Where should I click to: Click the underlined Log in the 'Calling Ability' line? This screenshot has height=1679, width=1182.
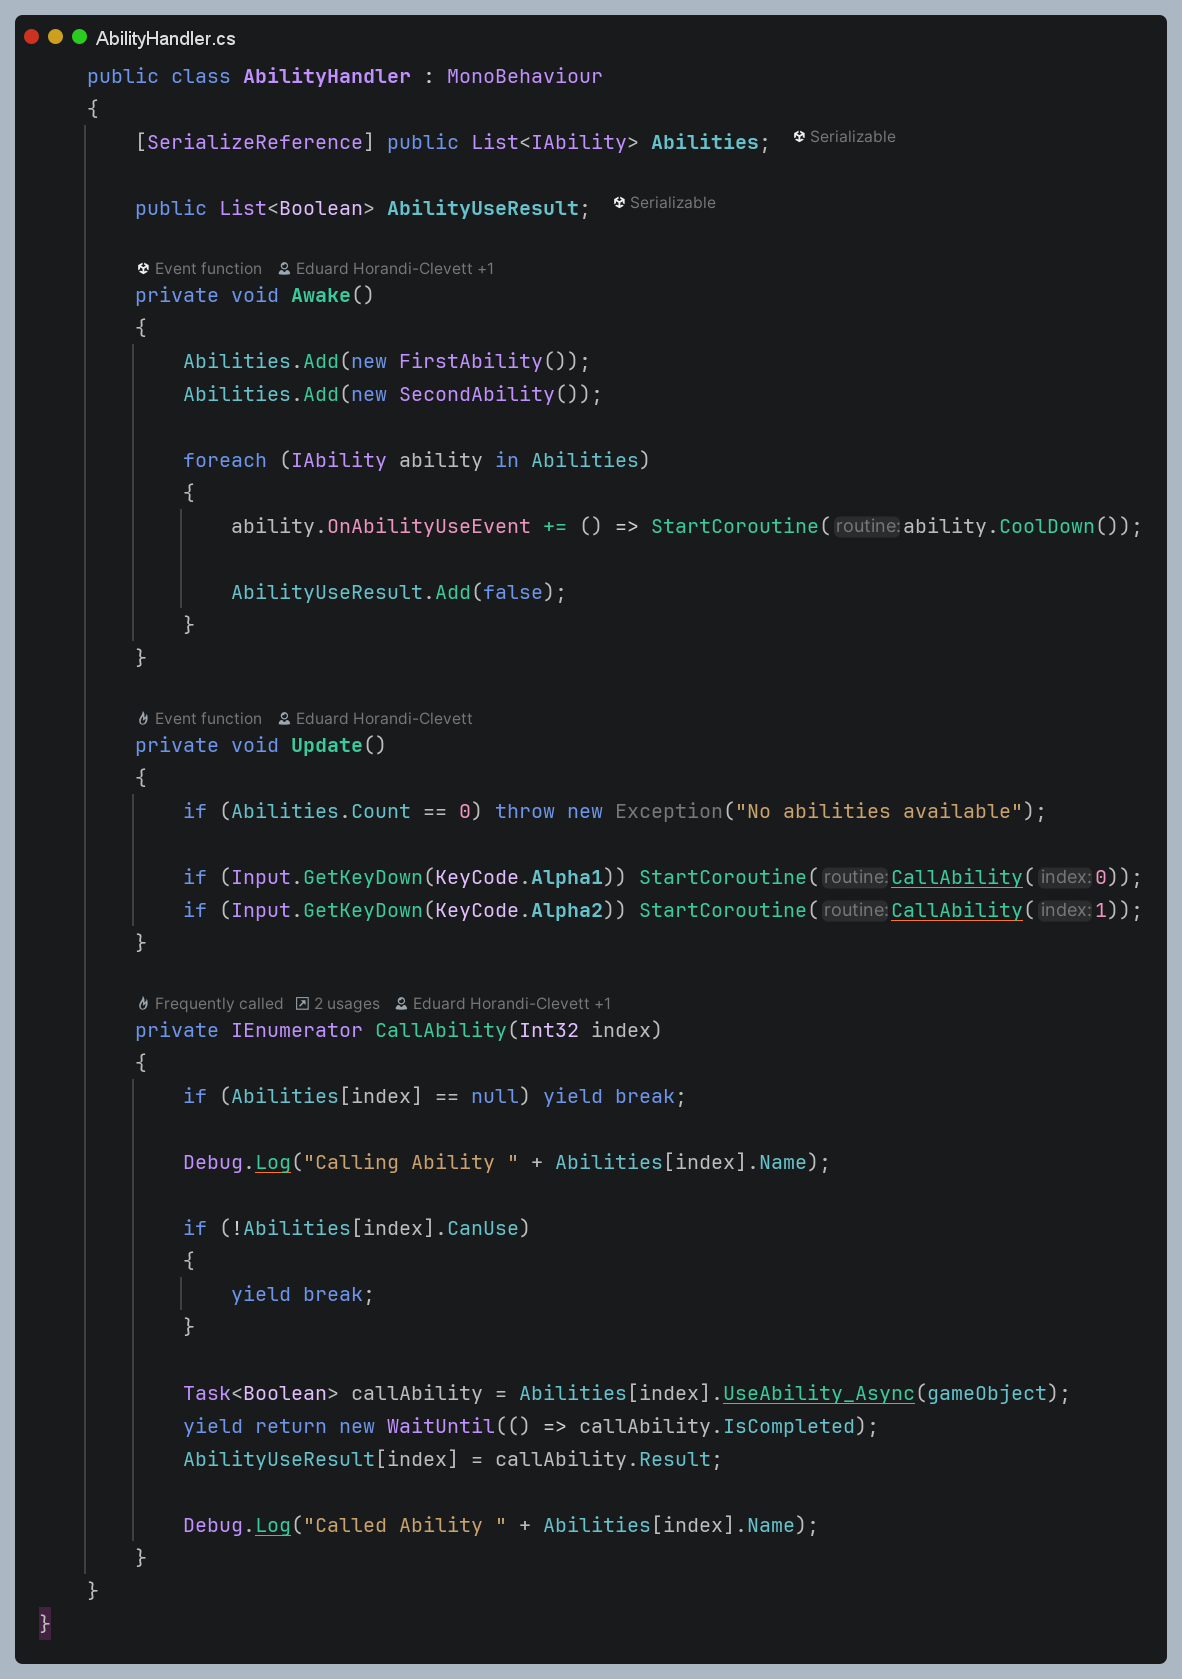(x=272, y=1162)
